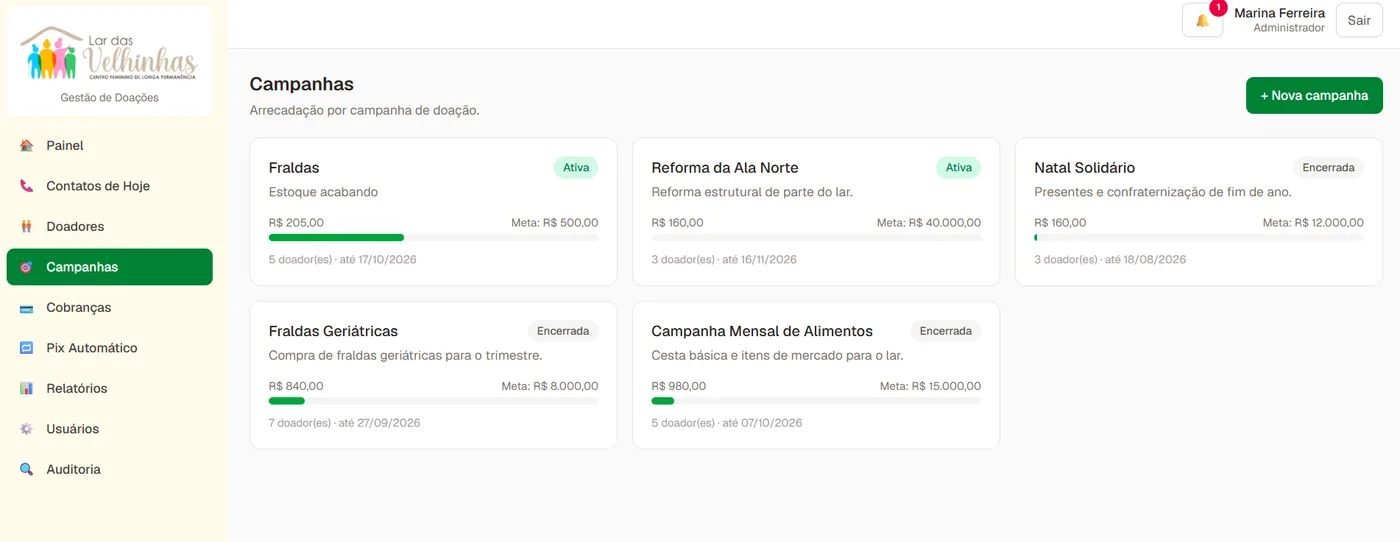Click 'R$ 840,00' amount
1400x542 pixels.
click(296, 386)
